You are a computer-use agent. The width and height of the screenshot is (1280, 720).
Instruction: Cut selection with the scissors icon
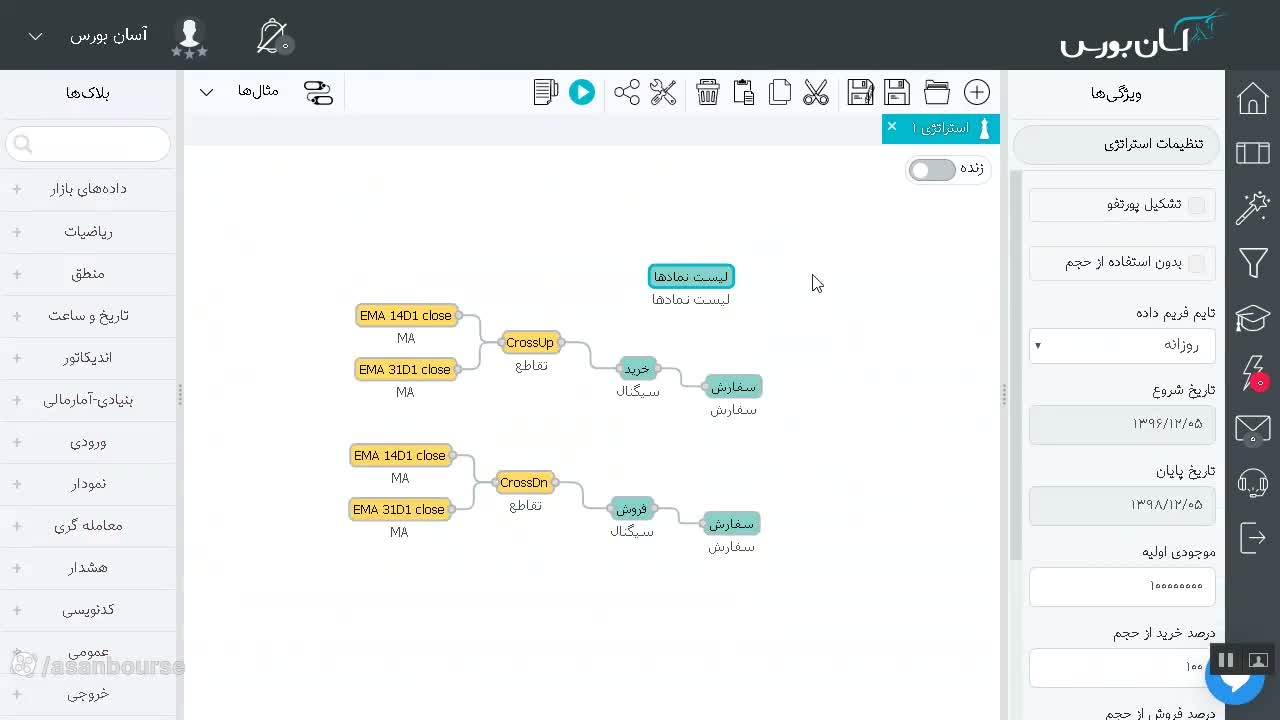(x=816, y=93)
